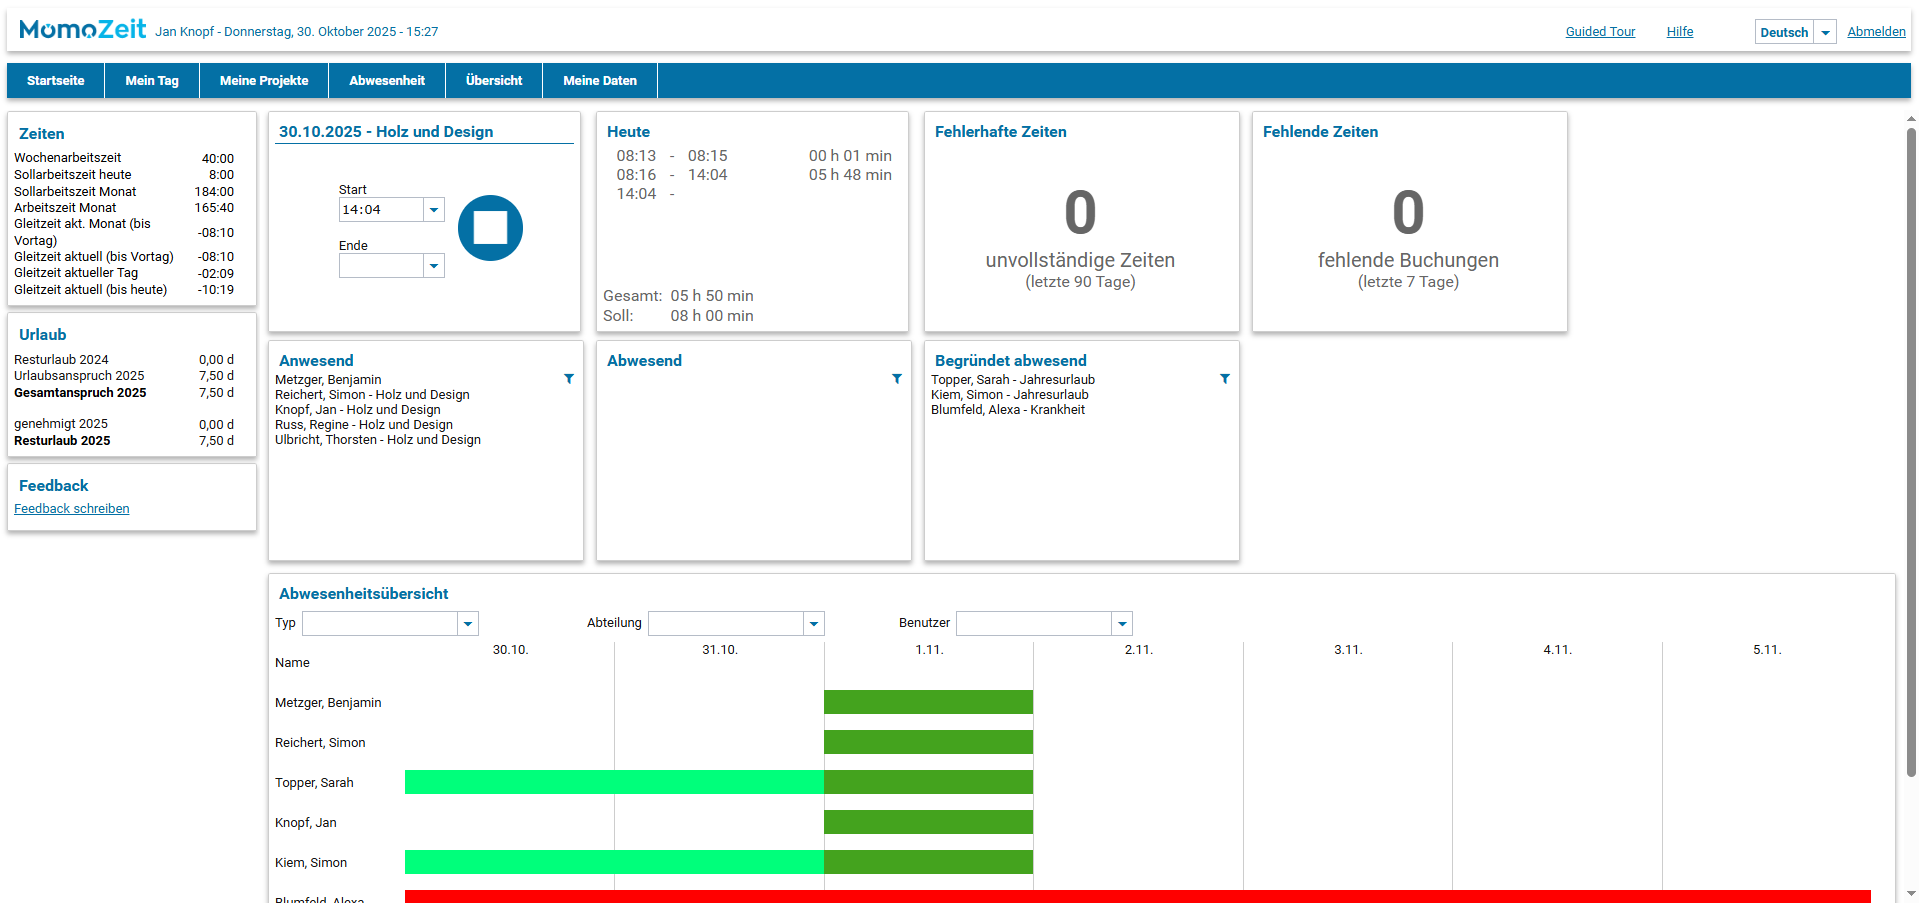The image size is (1919, 919).
Task: Filter the Abwesend list
Action: [897, 379]
